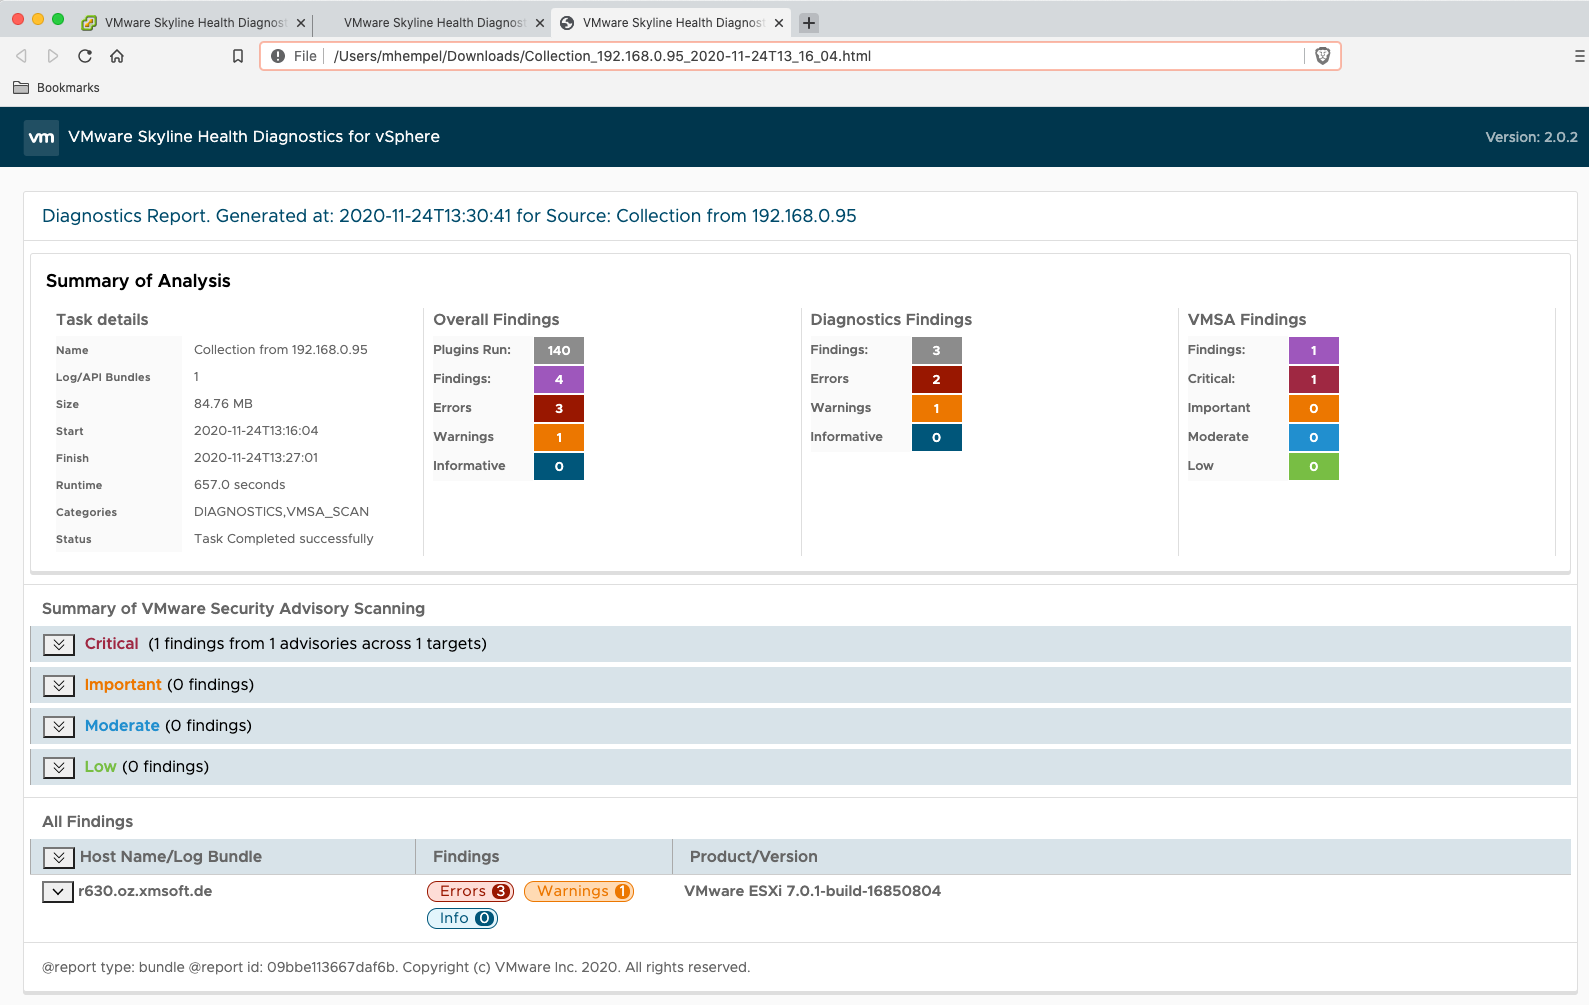Click the VMSA Critical 1 box

tap(1314, 380)
